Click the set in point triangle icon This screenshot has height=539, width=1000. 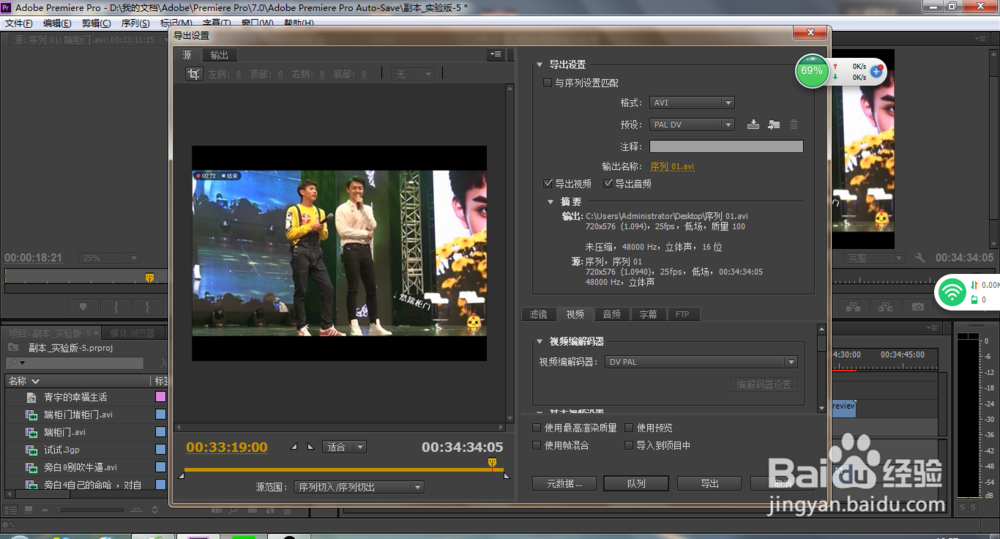294,447
